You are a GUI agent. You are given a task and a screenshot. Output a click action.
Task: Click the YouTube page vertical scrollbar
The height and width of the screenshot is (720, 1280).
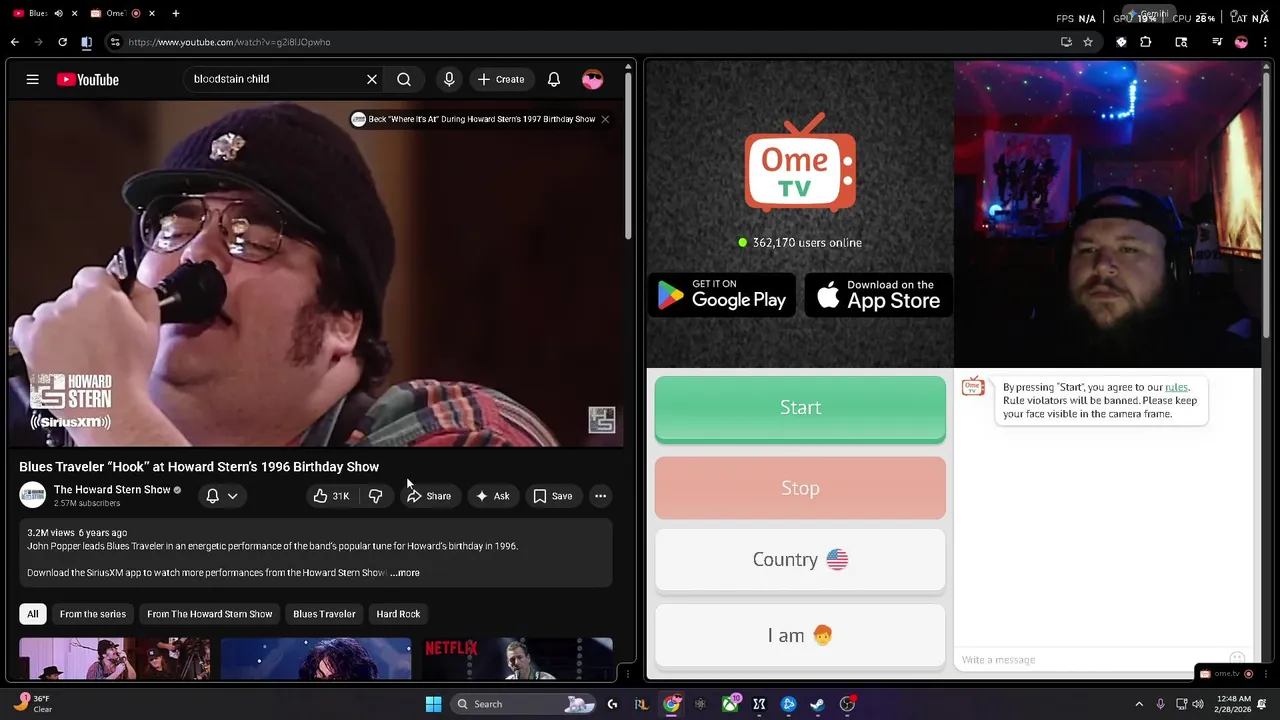[629, 155]
